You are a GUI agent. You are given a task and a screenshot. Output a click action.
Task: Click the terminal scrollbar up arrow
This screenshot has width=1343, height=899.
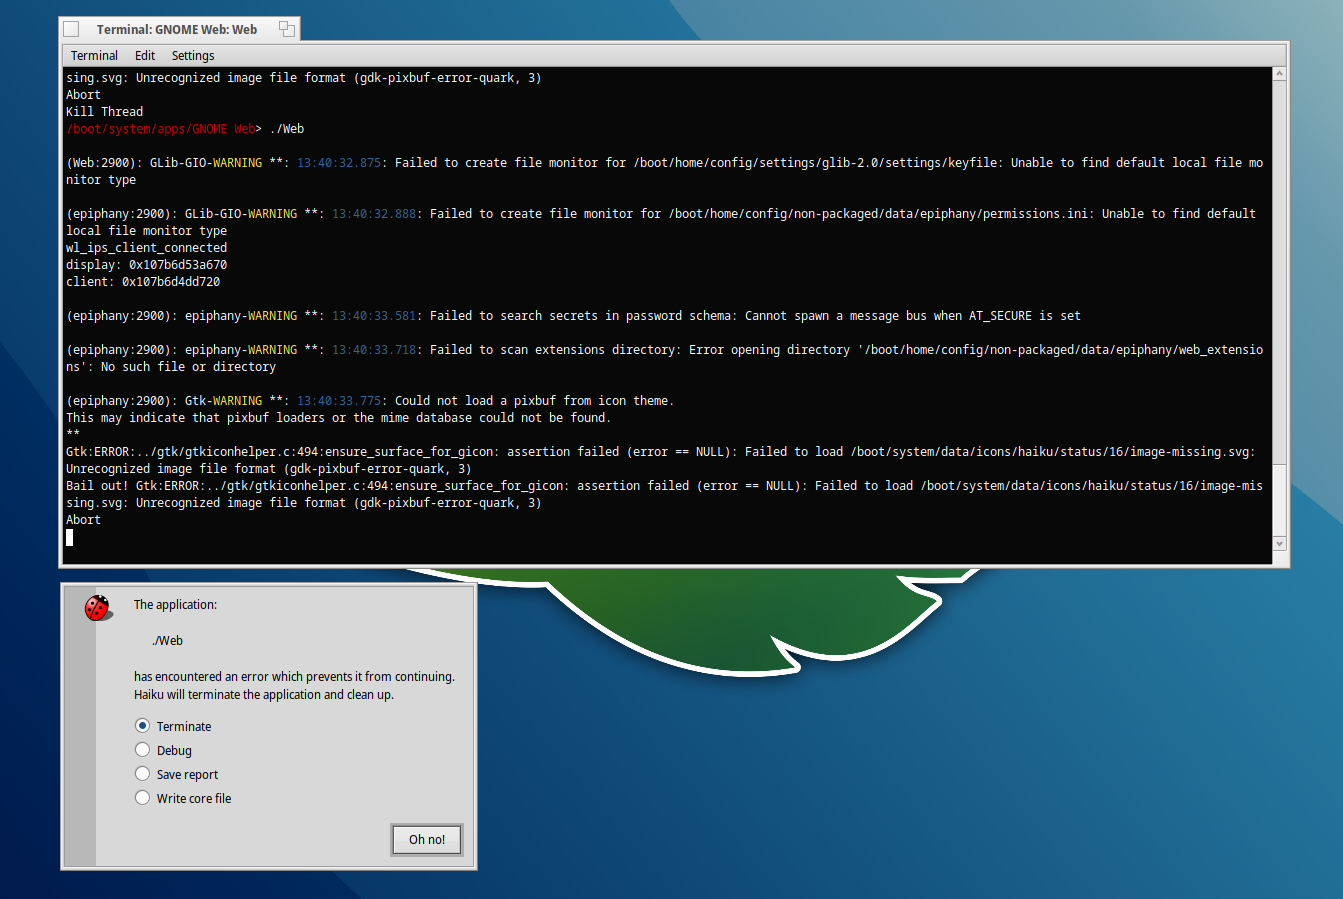tap(1279, 74)
